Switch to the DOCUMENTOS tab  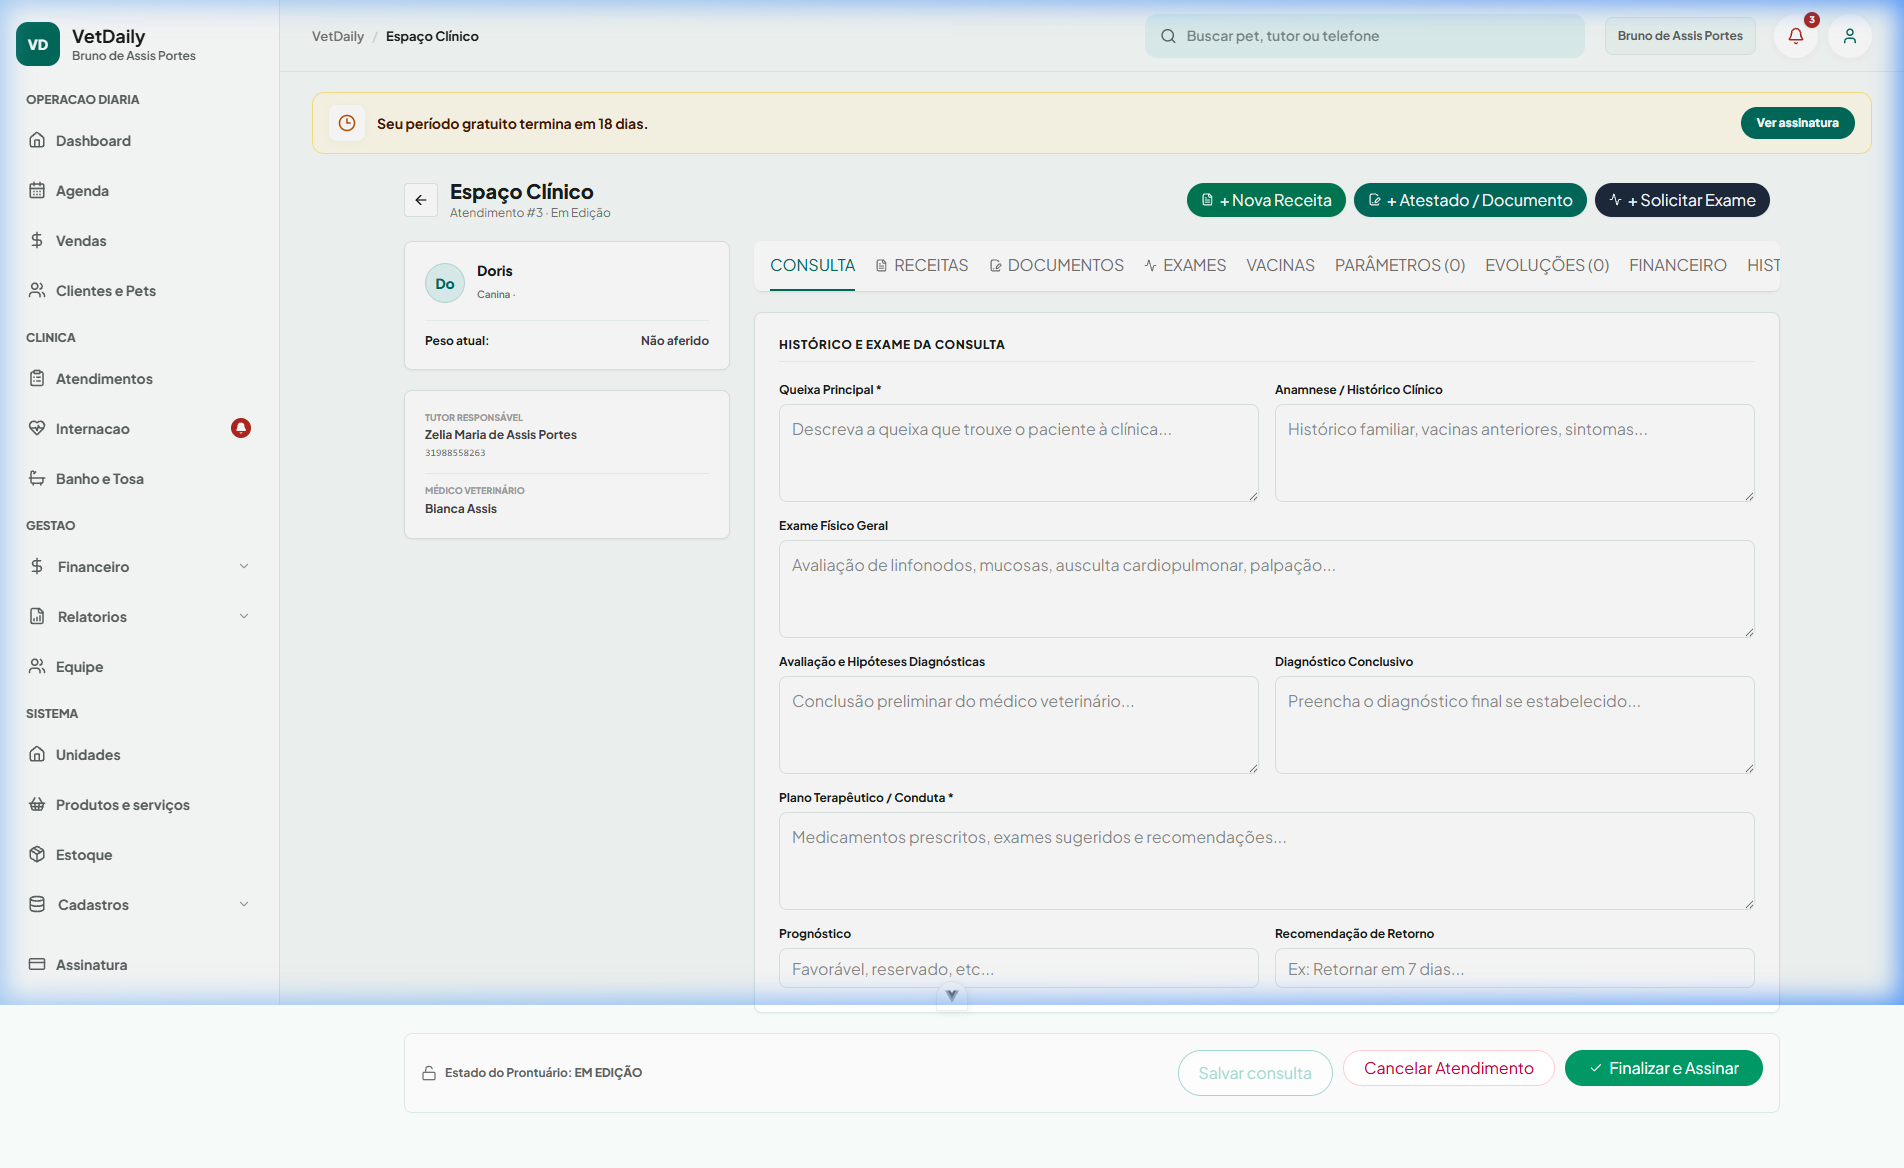point(1057,265)
